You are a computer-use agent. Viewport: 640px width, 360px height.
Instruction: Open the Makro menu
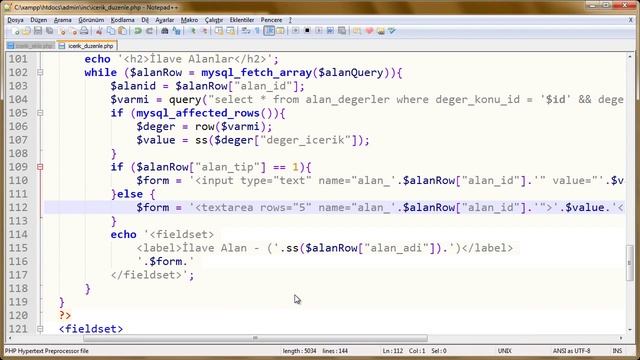point(189,20)
